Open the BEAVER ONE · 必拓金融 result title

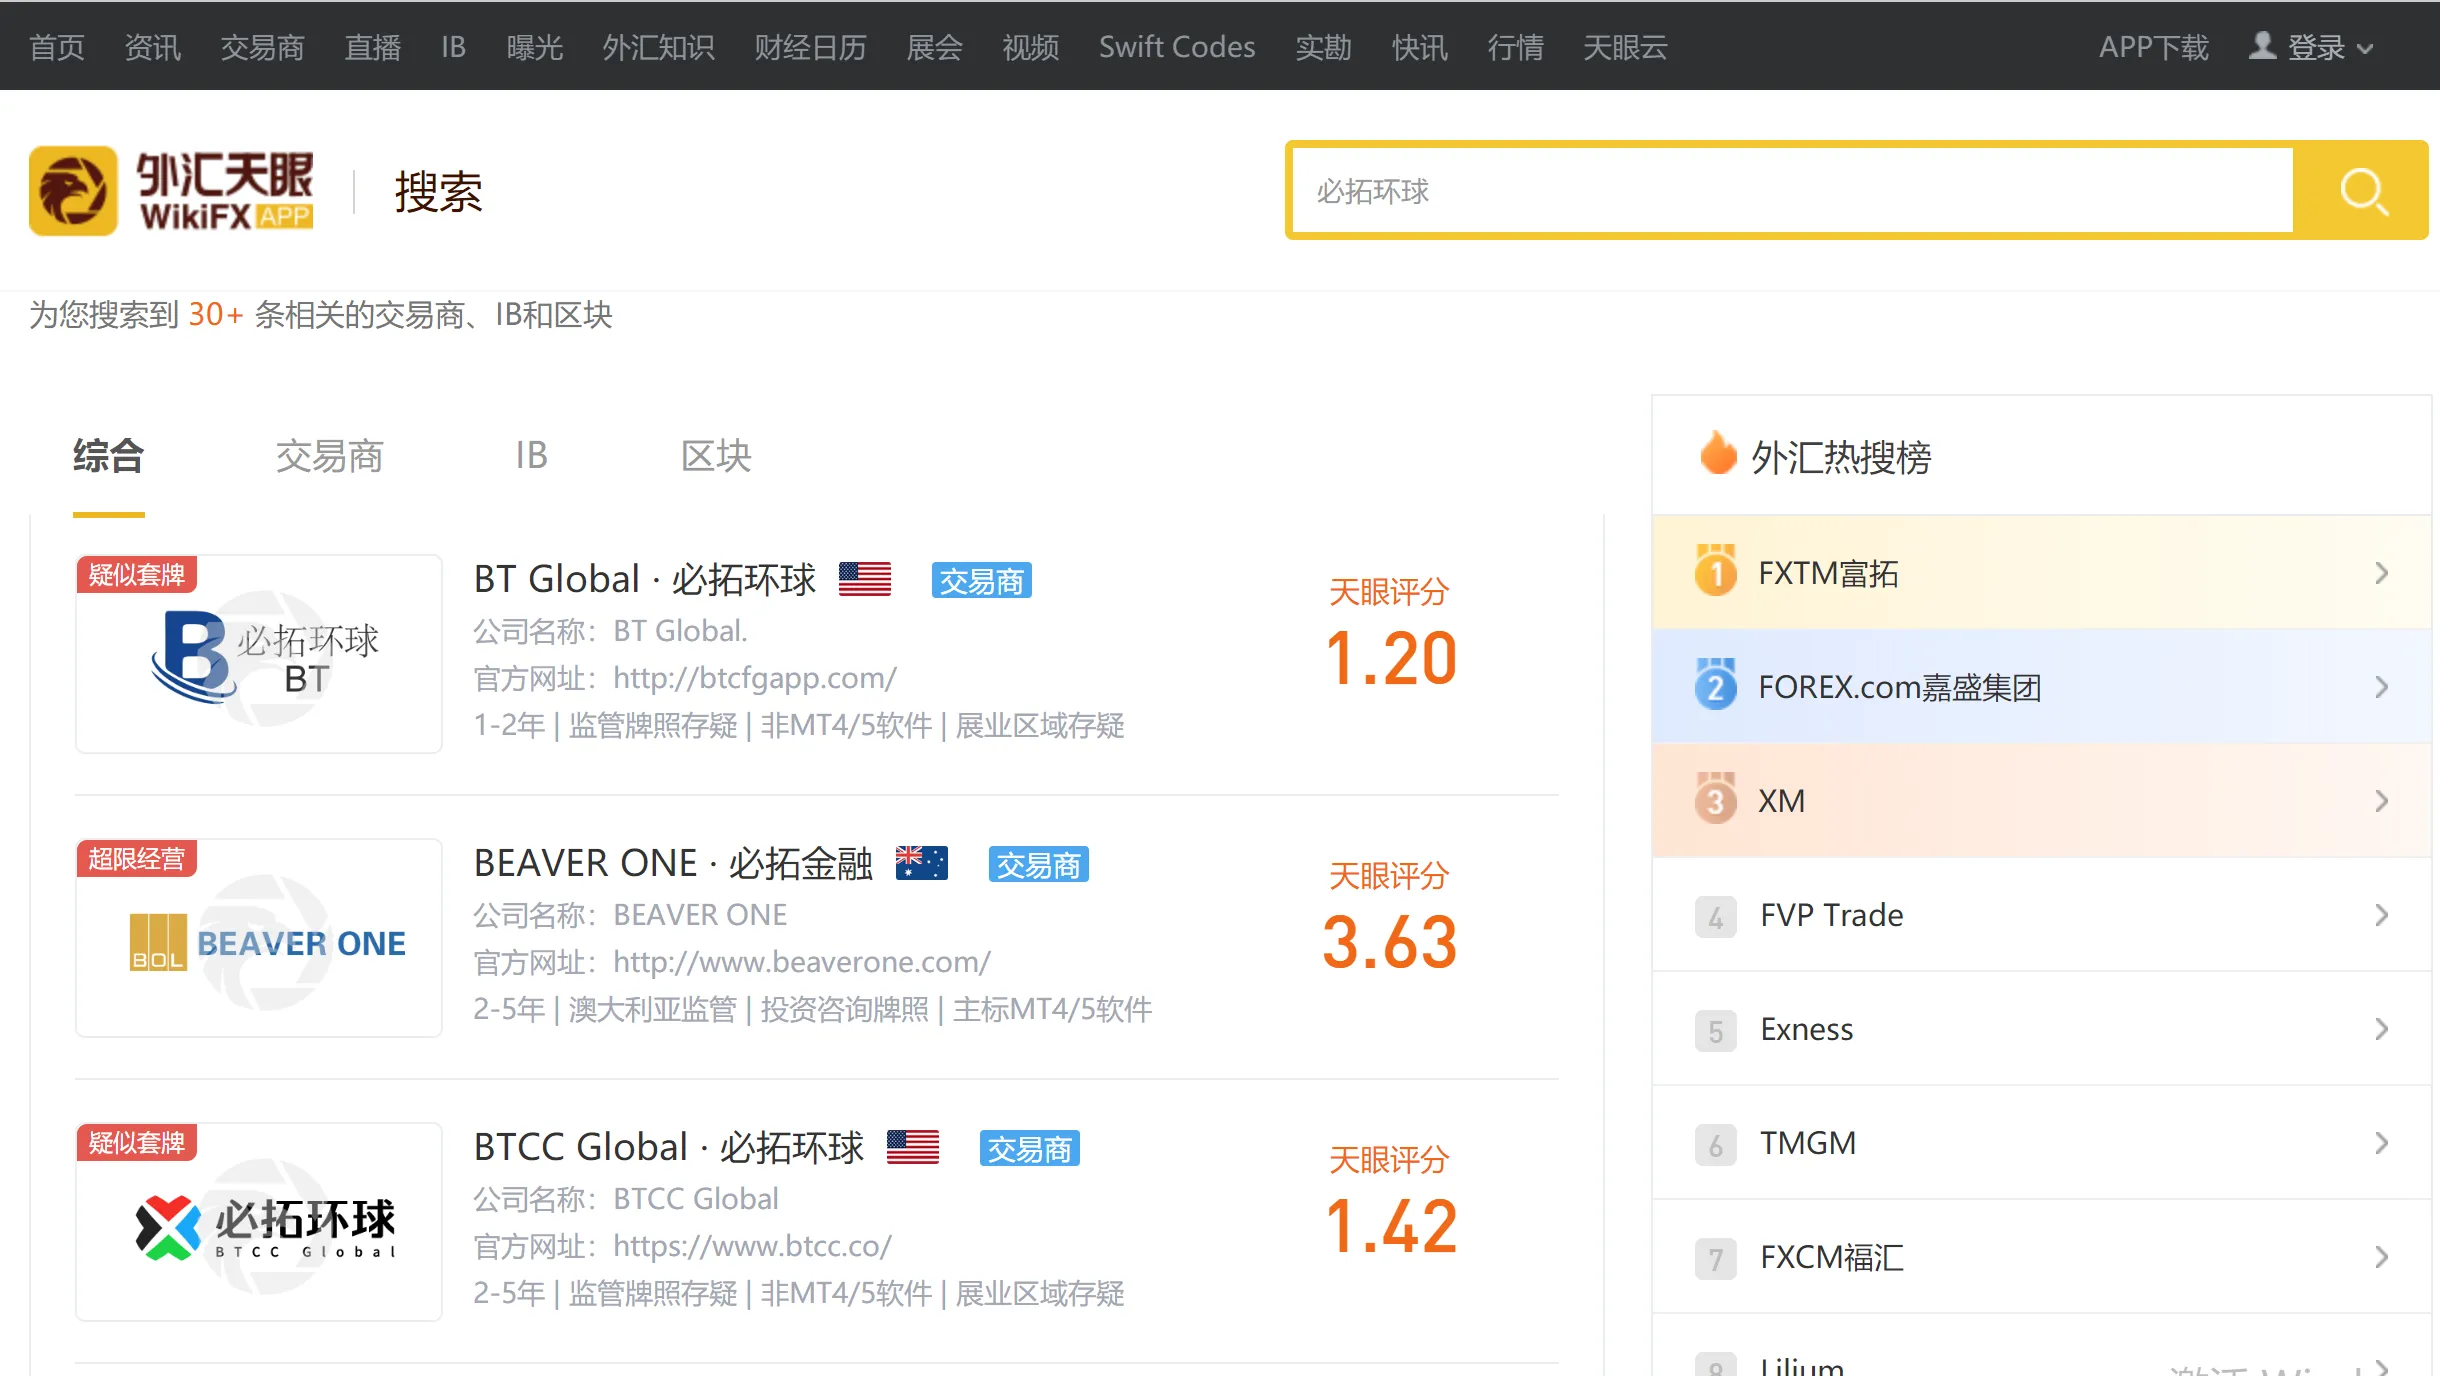674,863
